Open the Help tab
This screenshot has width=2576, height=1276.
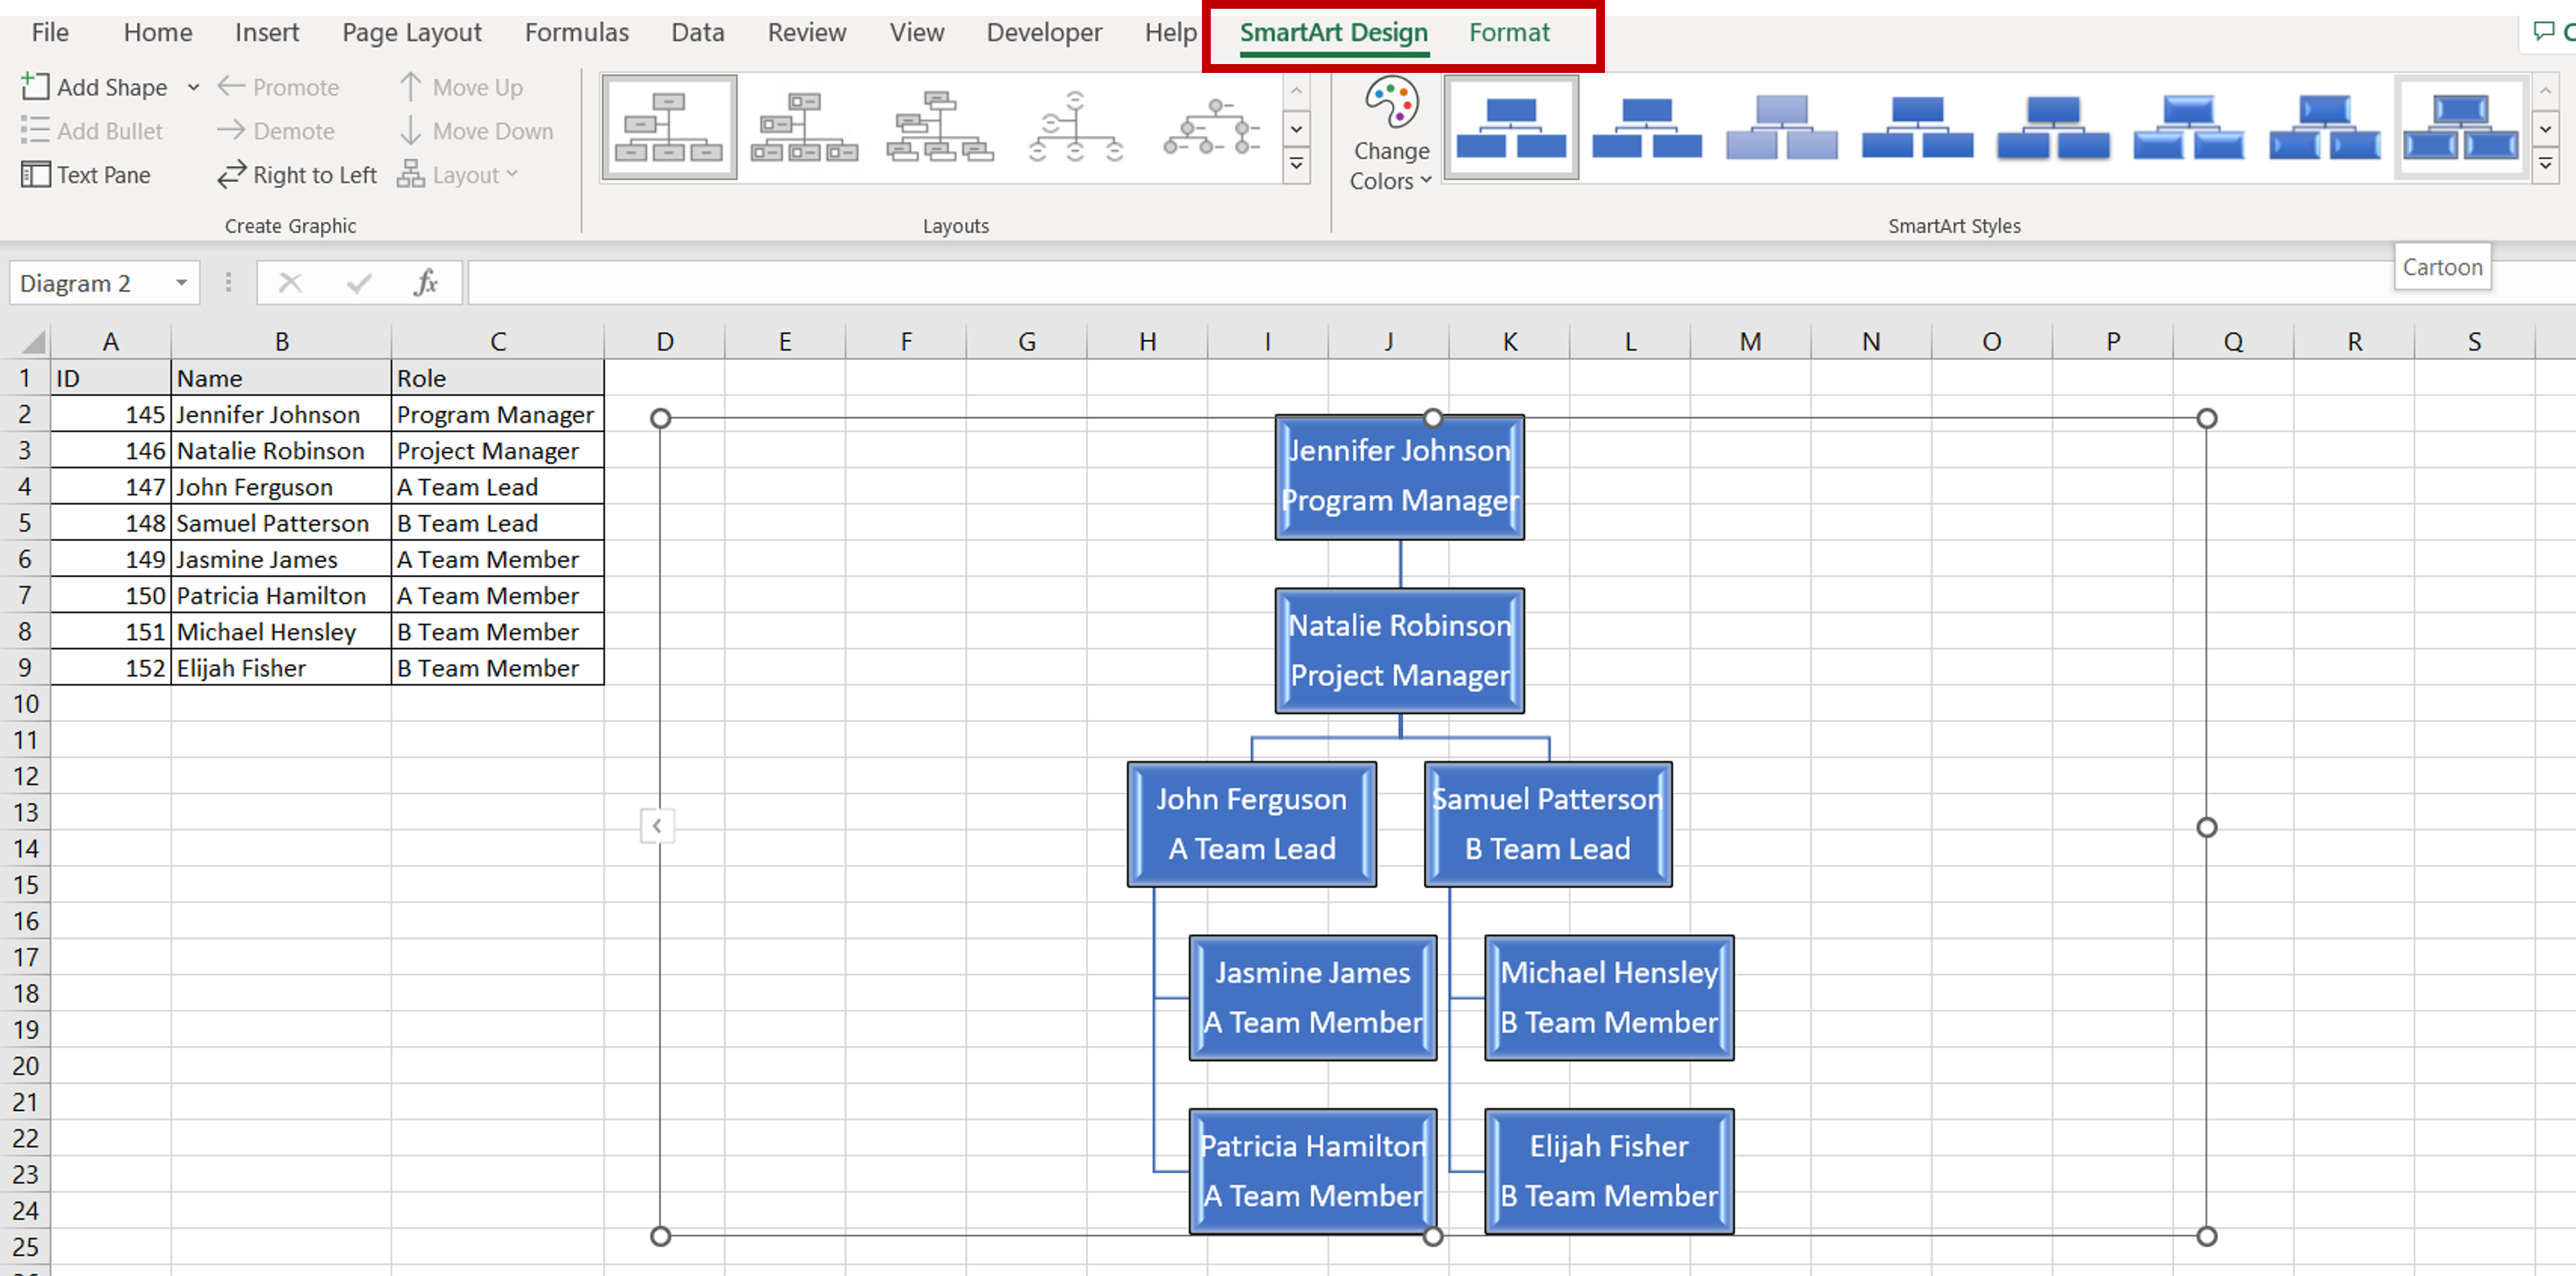1170,33
